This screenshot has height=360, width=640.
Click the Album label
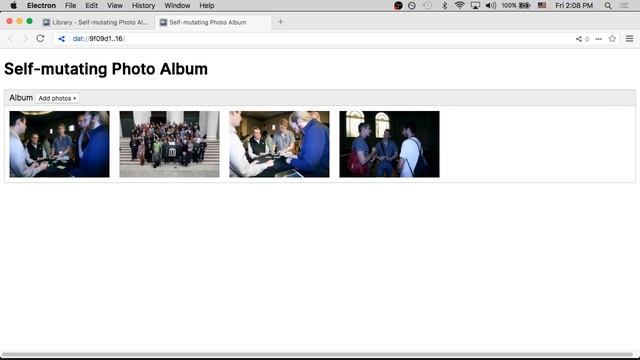click(21, 98)
